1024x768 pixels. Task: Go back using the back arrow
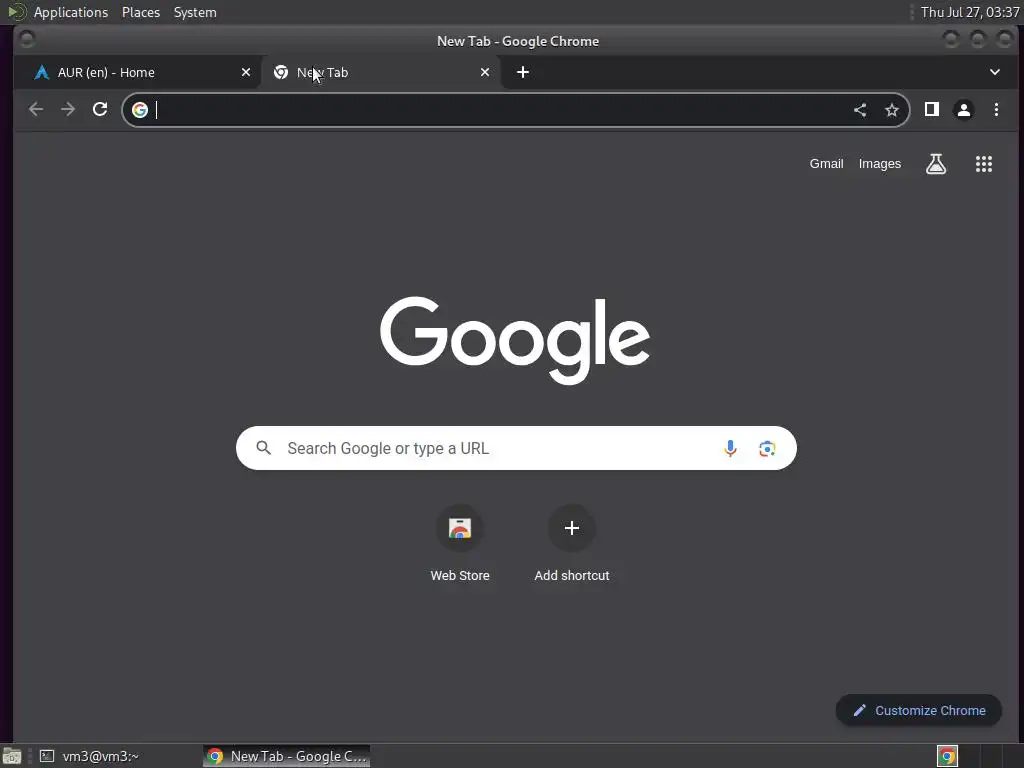tap(36, 110)
